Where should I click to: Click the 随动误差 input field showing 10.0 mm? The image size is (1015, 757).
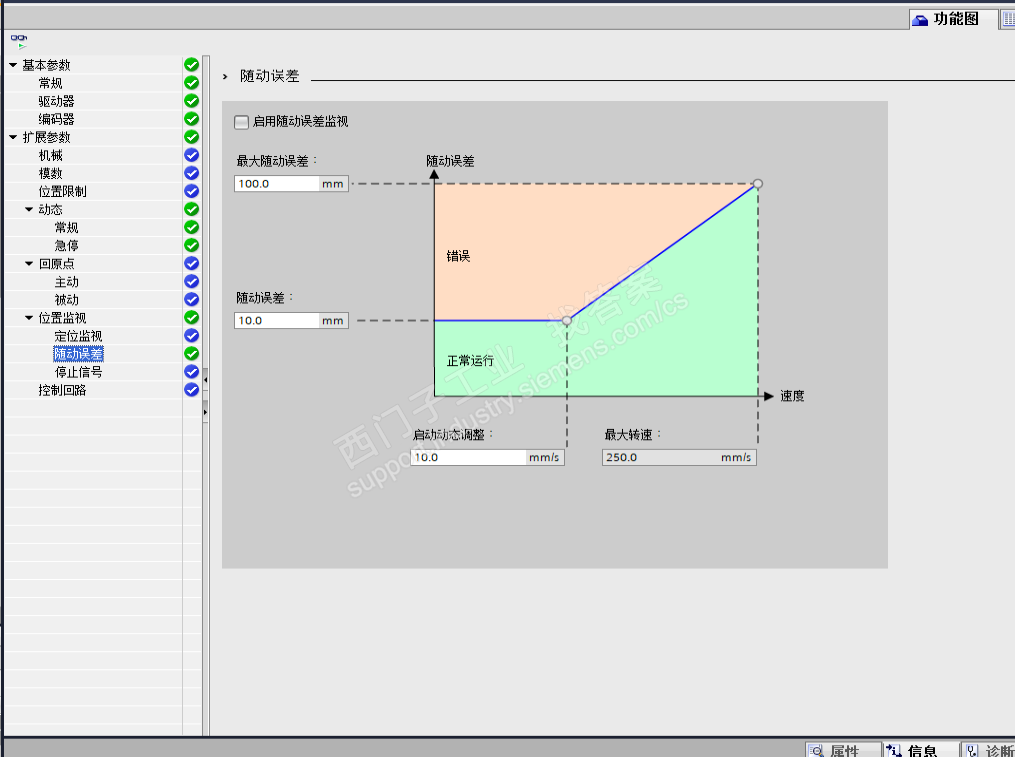click(x=277, y=321)
